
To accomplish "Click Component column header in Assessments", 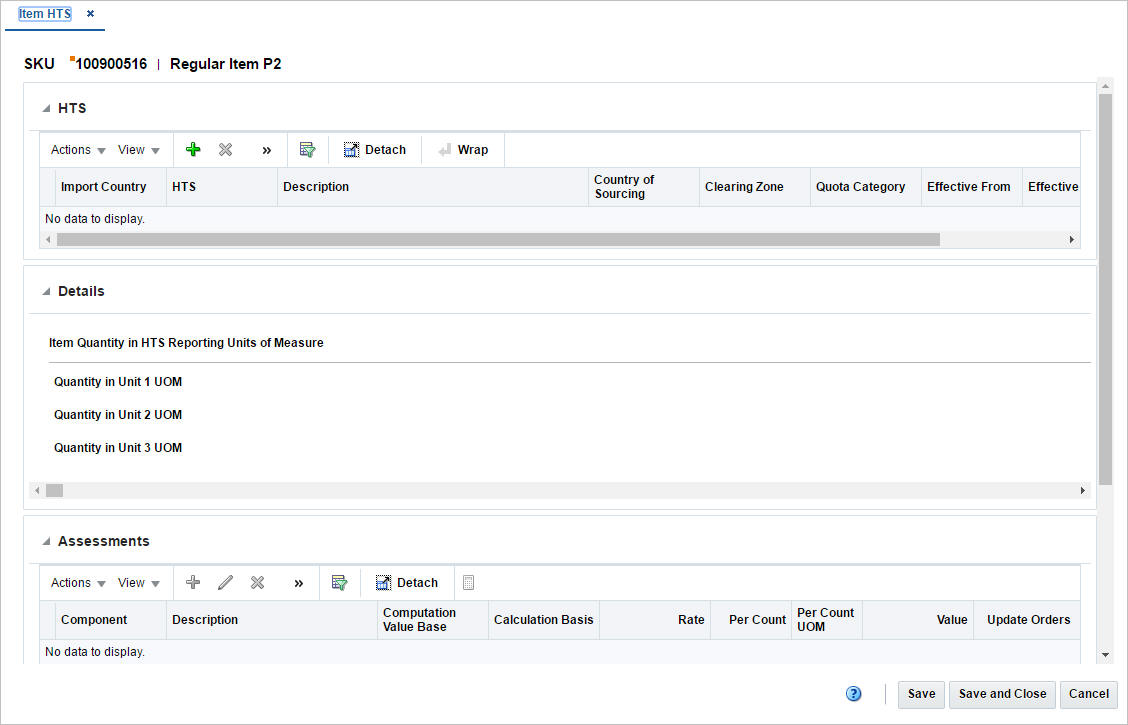I will pos(111,620).
